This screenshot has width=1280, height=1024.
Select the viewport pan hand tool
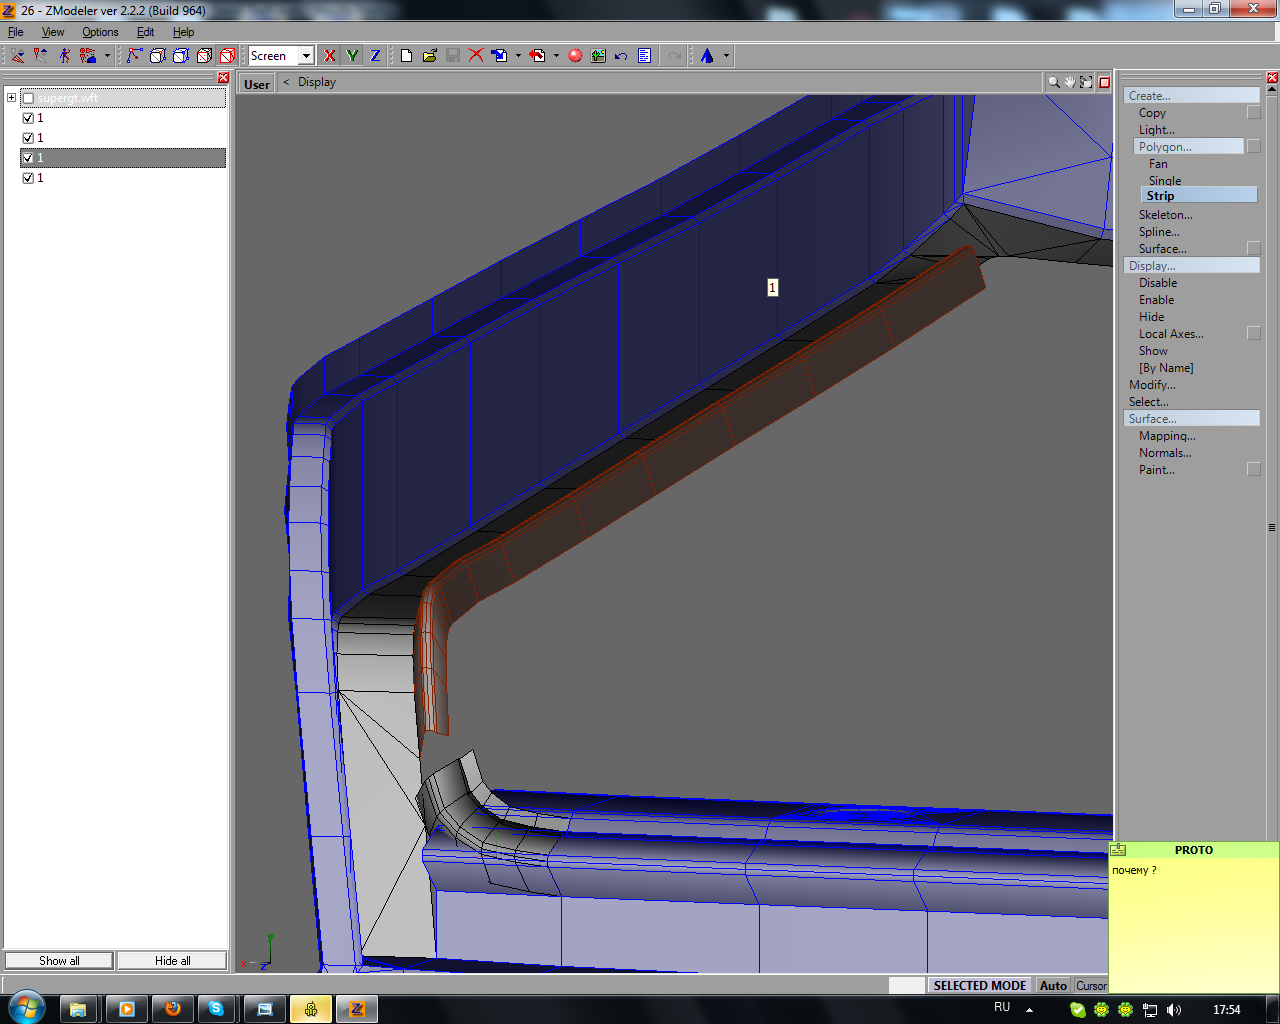[x=1069, y=83]
